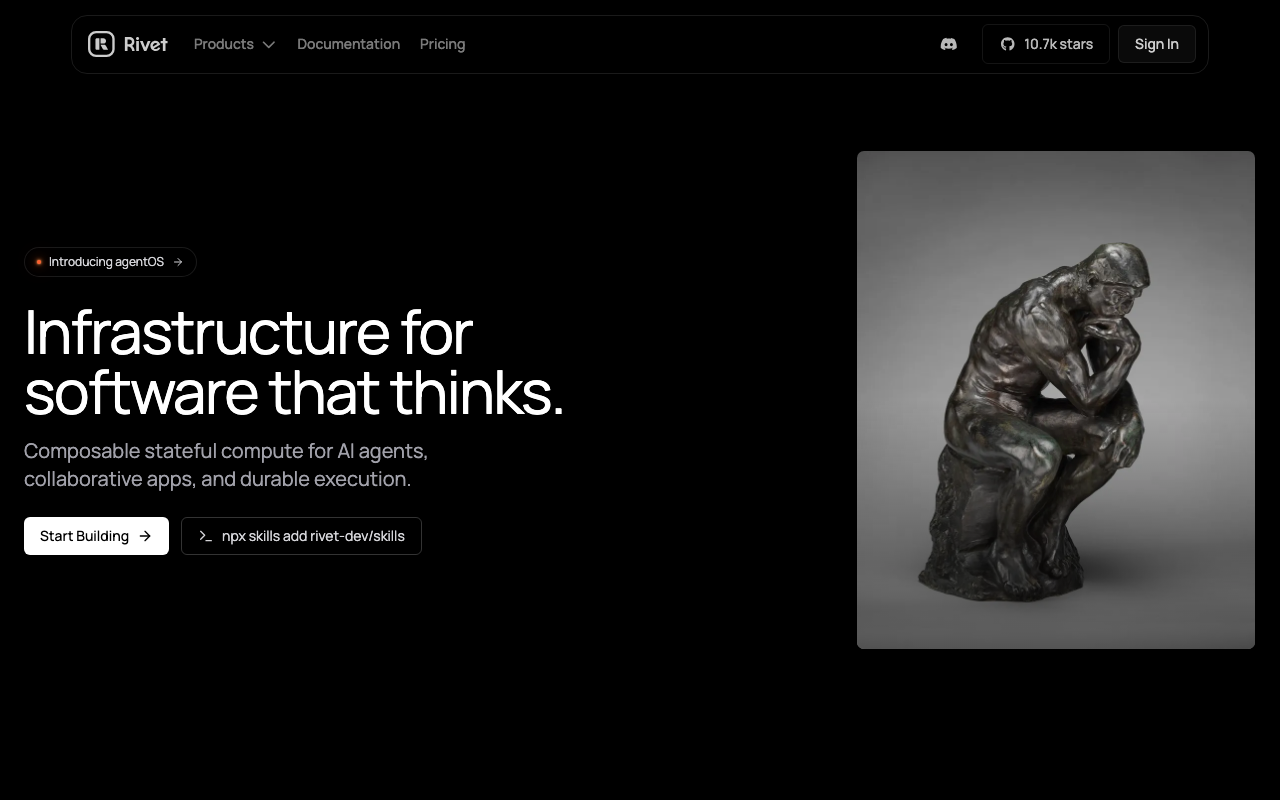Click the Infrastructure for software headline

[294, 362]
